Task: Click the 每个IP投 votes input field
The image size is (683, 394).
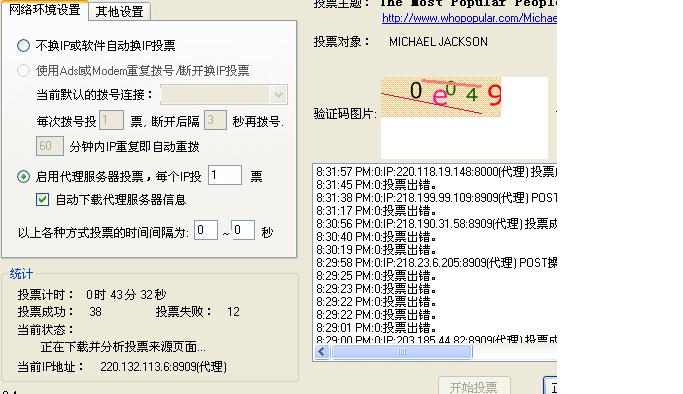Action: click(x=225, y=175)
